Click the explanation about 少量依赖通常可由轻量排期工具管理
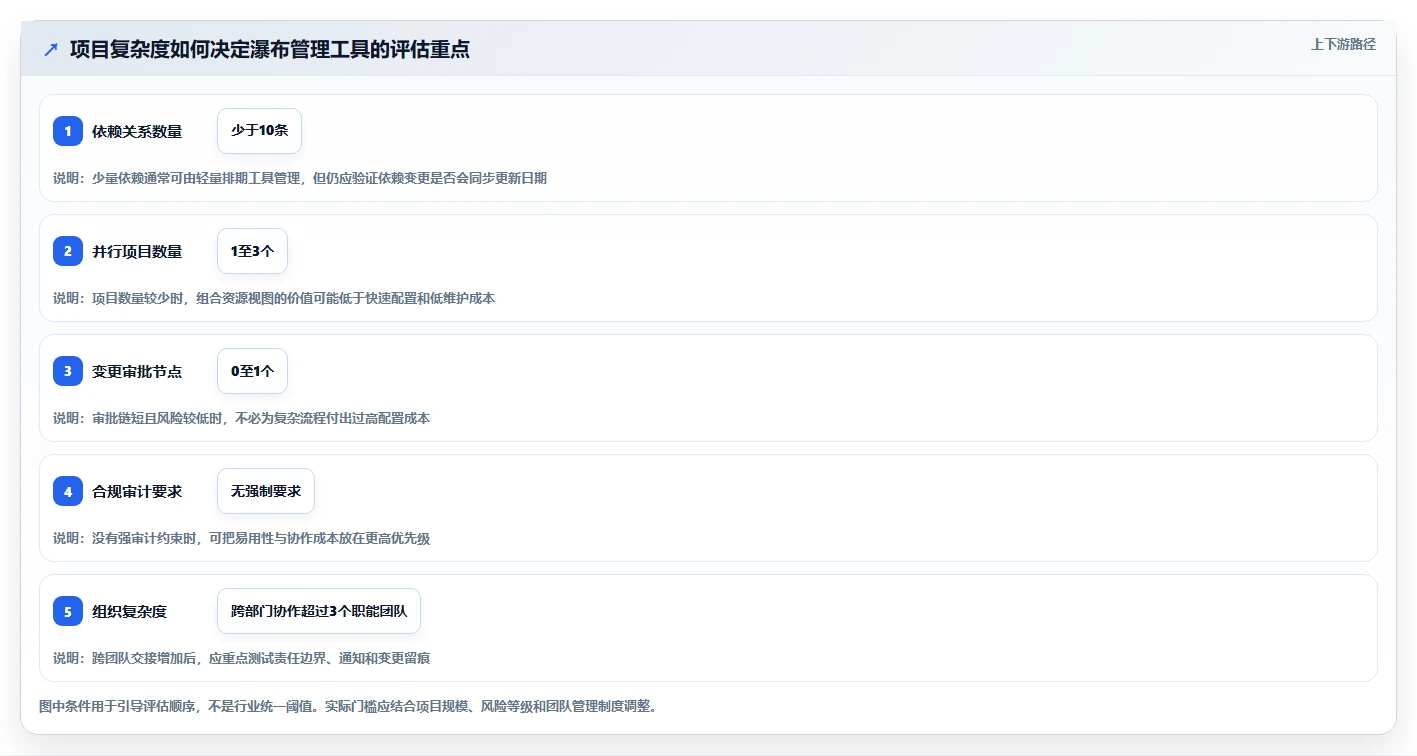 pos(300,178)
